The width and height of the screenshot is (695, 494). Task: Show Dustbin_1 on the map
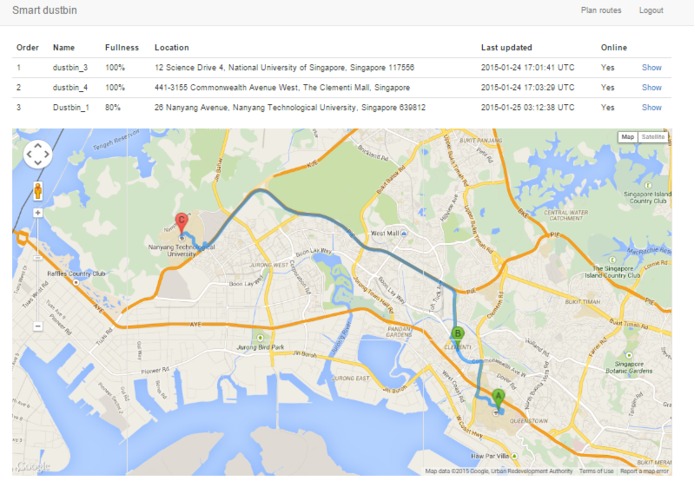[652, 107]
